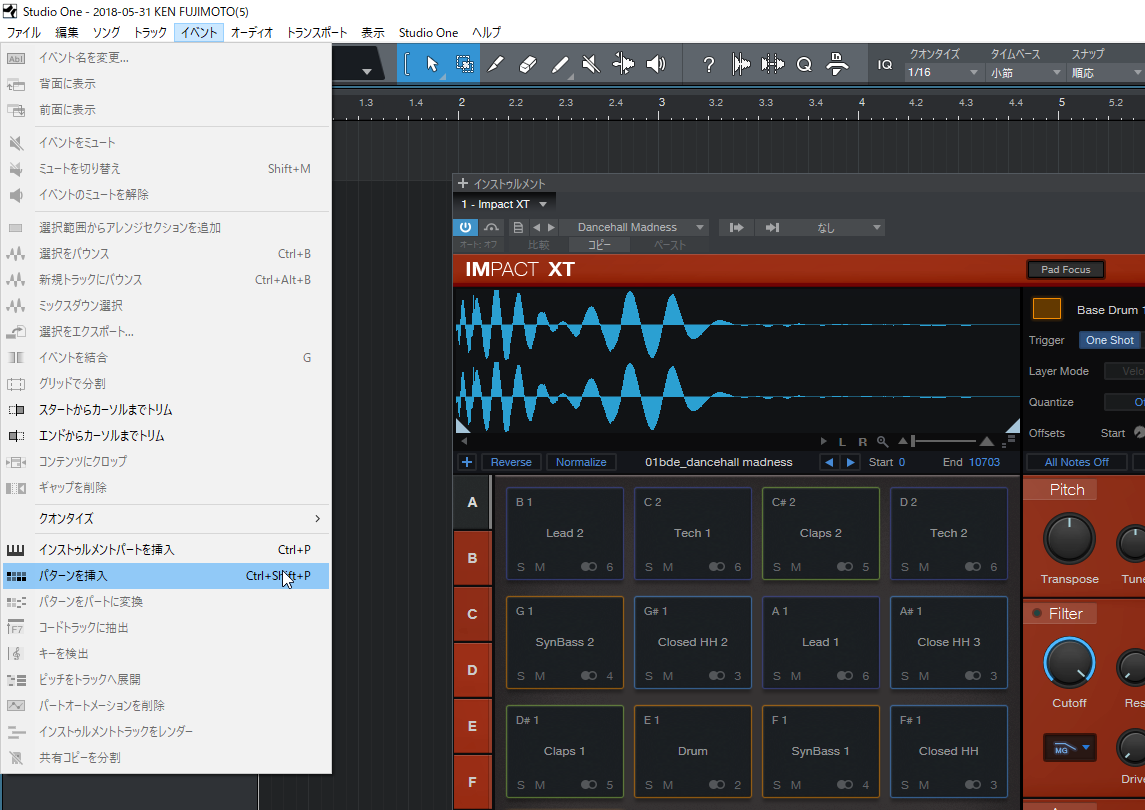Toggle the Pad Focus button
The image size is (1145, 810).
click(x=1065, y=270)
